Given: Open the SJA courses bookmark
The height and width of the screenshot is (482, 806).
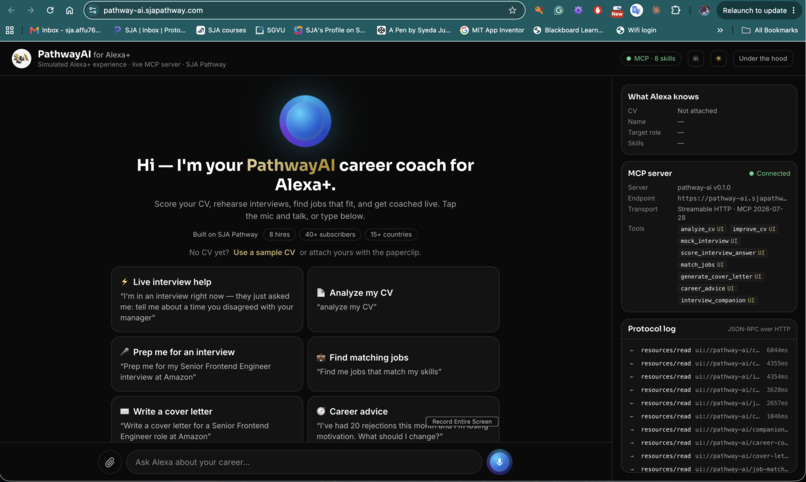Looking at the screenshot, I should pyautogui.click(x=221, y=30).
